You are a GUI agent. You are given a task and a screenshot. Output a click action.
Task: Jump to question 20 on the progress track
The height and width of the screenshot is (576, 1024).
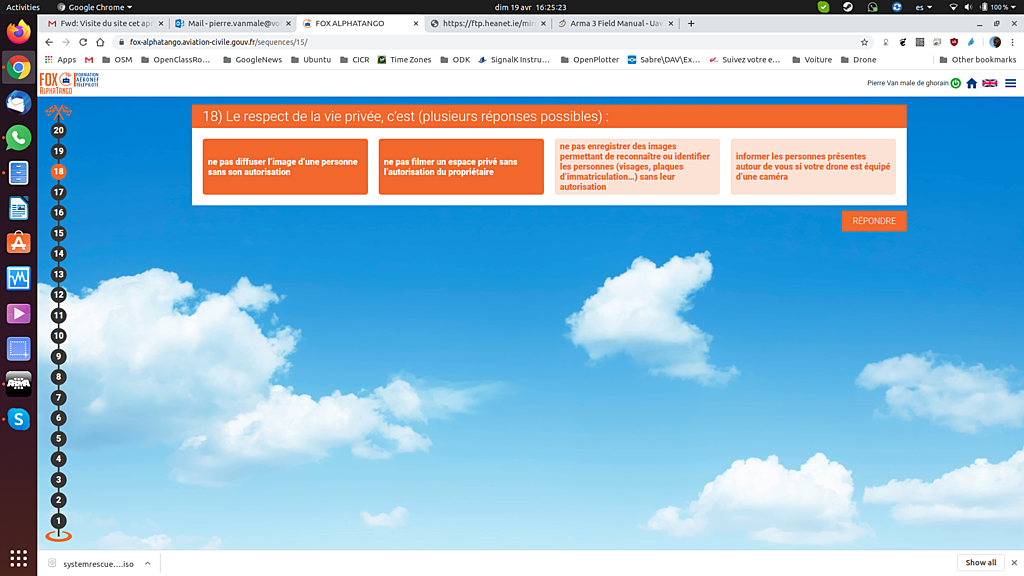pyautogui.click(x=59, y=130)
